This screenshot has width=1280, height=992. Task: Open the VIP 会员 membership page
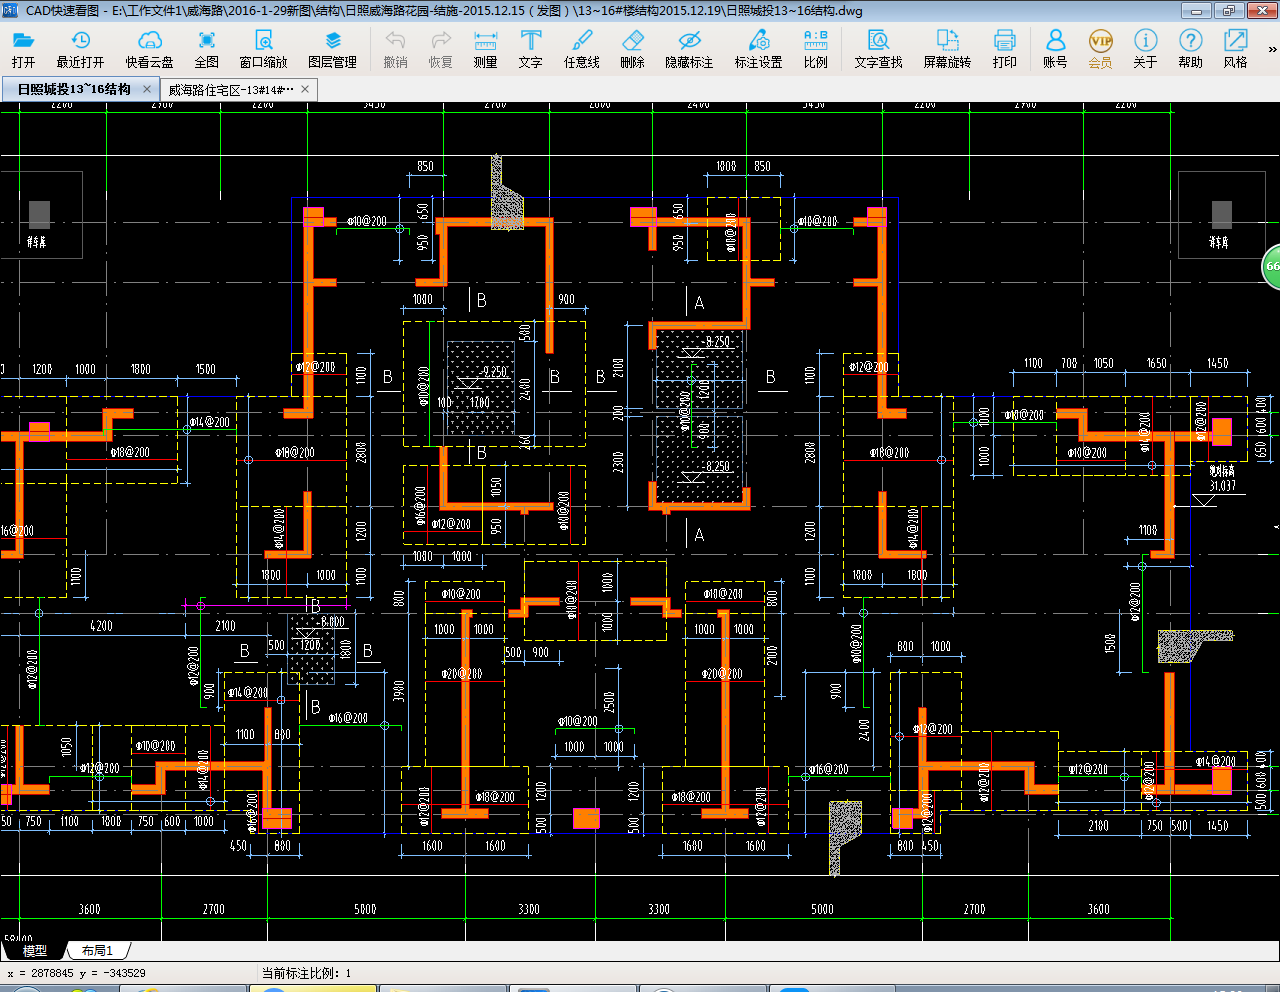(x=1100, y=49)
